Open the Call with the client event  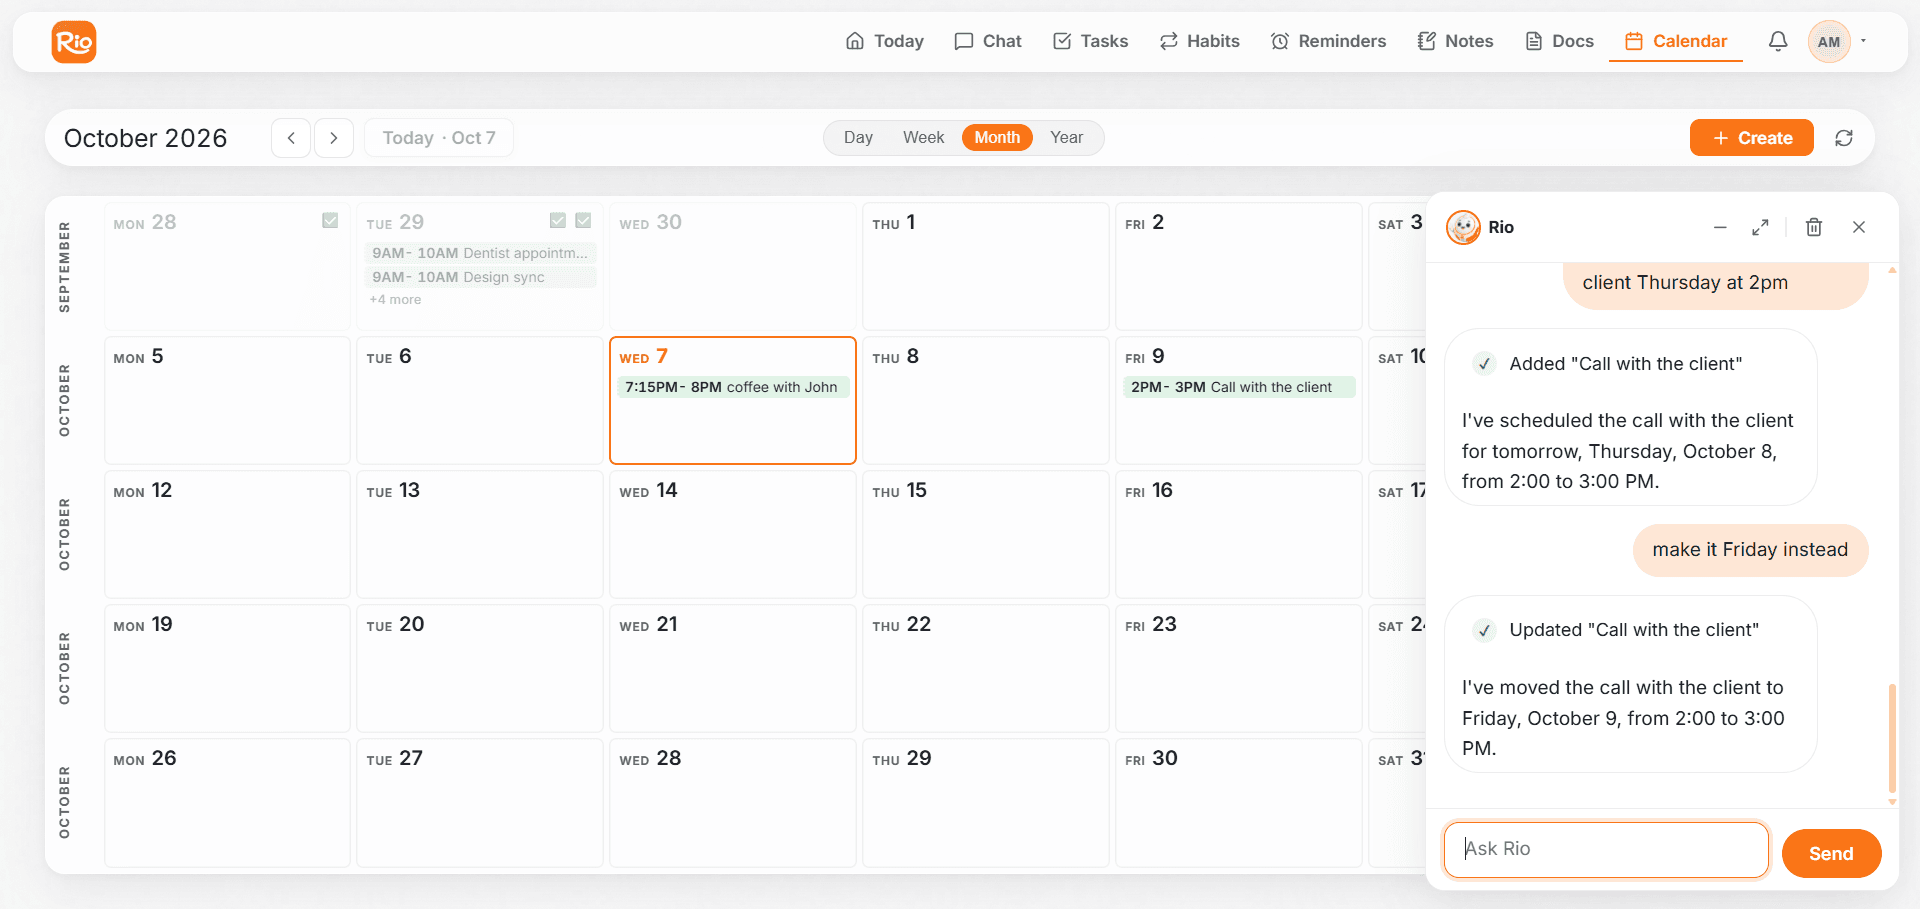pyautogui.click(x=1239, y=387)
